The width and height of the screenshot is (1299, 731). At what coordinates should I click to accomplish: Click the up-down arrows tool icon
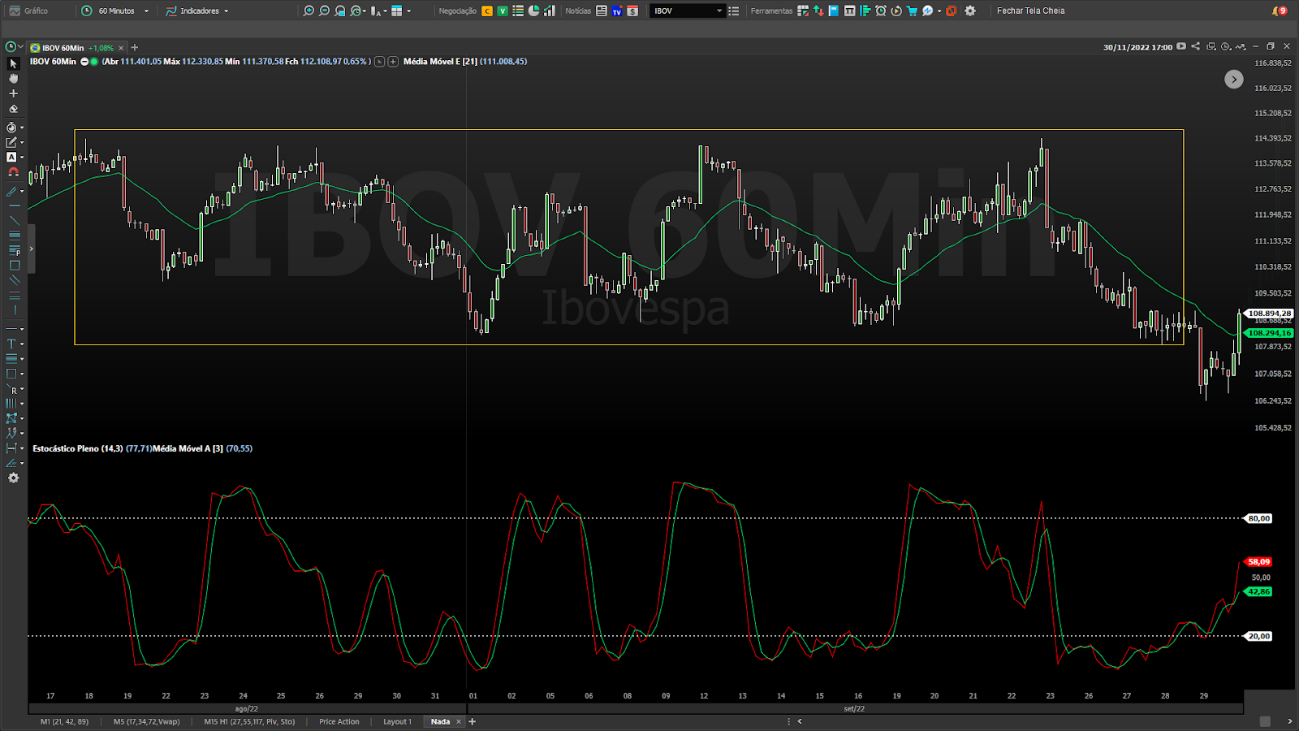point(818,11)
